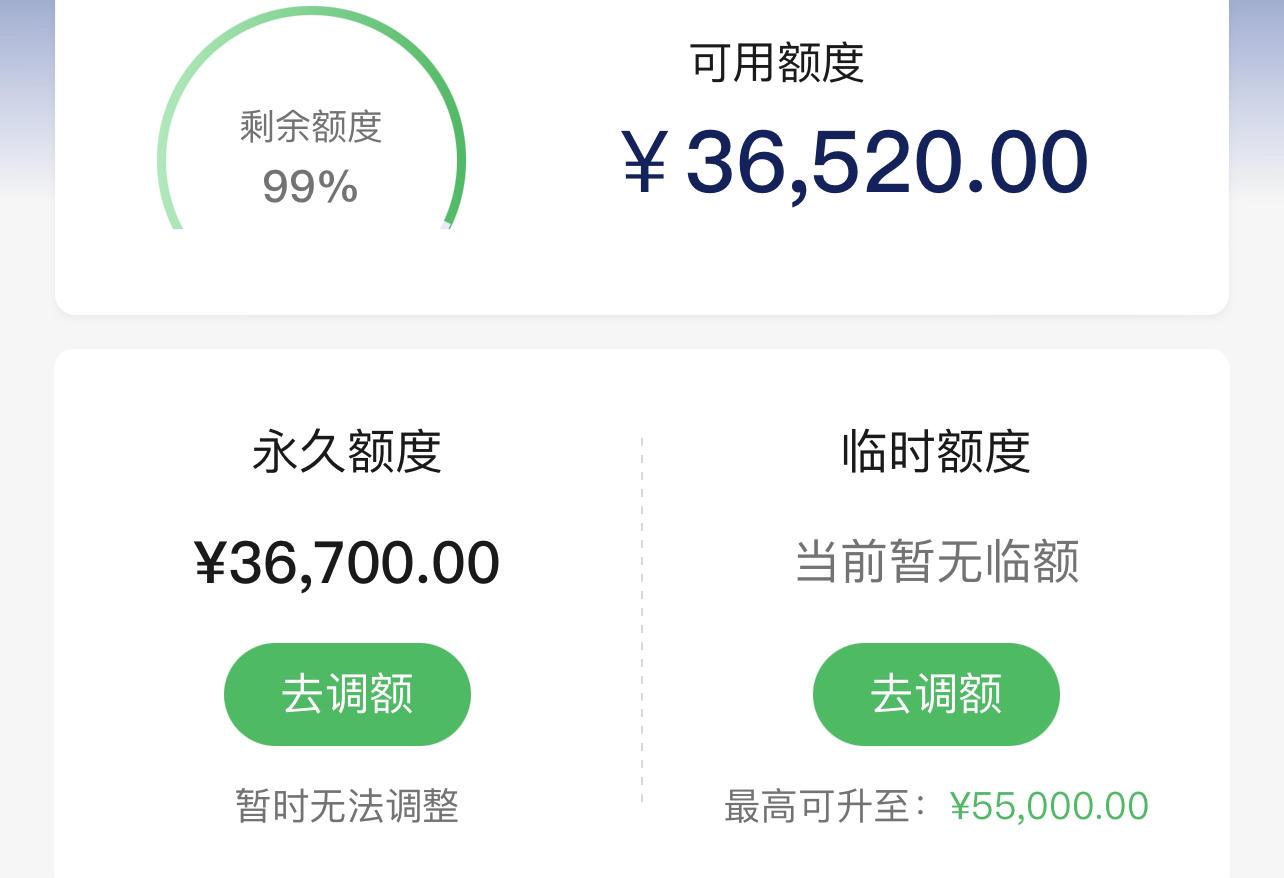Click the ¥ symbol in green ¥55,000.00

(960, 806)
